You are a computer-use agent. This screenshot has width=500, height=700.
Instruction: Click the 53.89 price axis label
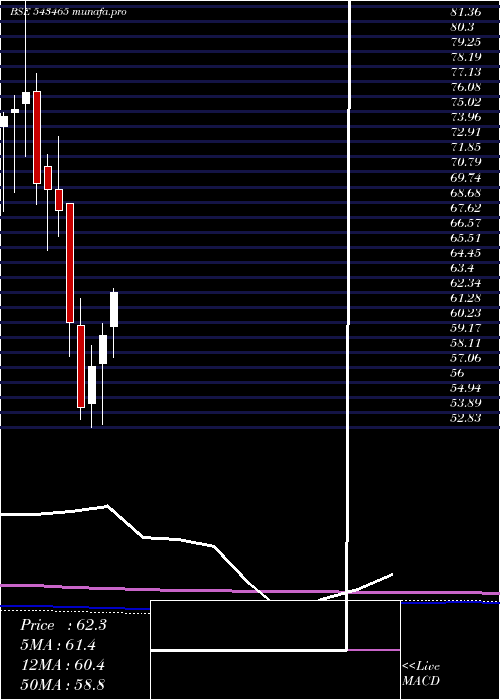tap(465, 404)
